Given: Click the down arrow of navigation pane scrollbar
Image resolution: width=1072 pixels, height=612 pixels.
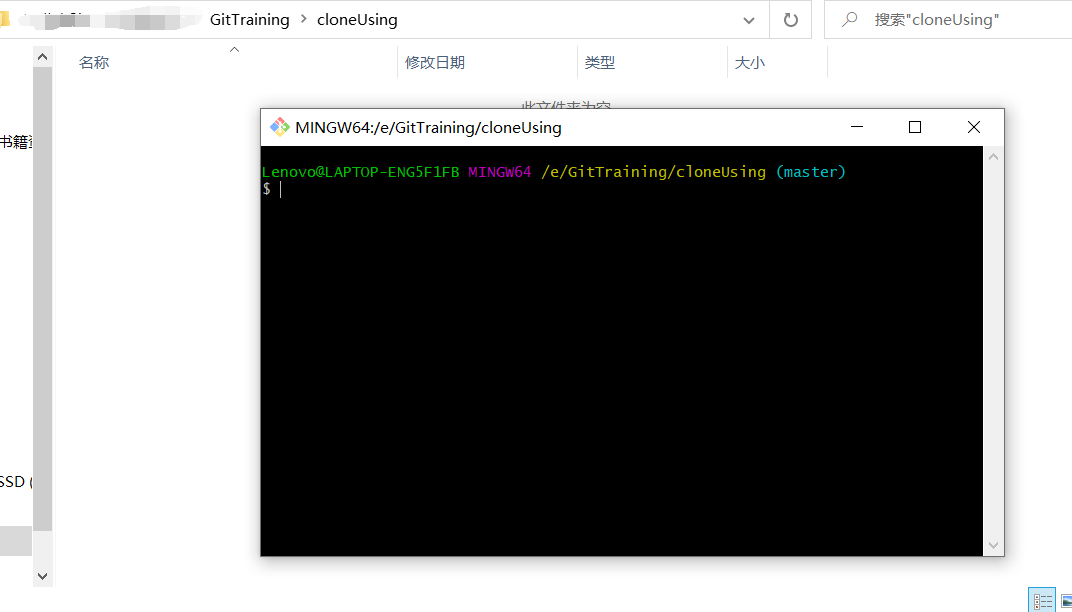Looking at the screenshot, I should [42, 576].
